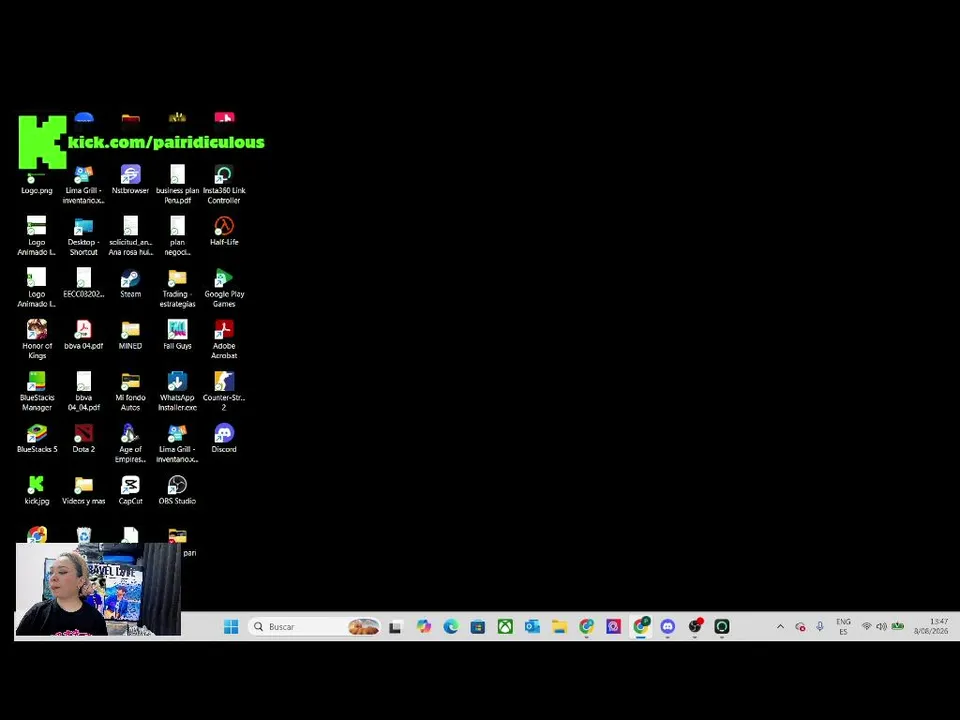Open kick.jpg image on the desktop

tap(37, 490)
